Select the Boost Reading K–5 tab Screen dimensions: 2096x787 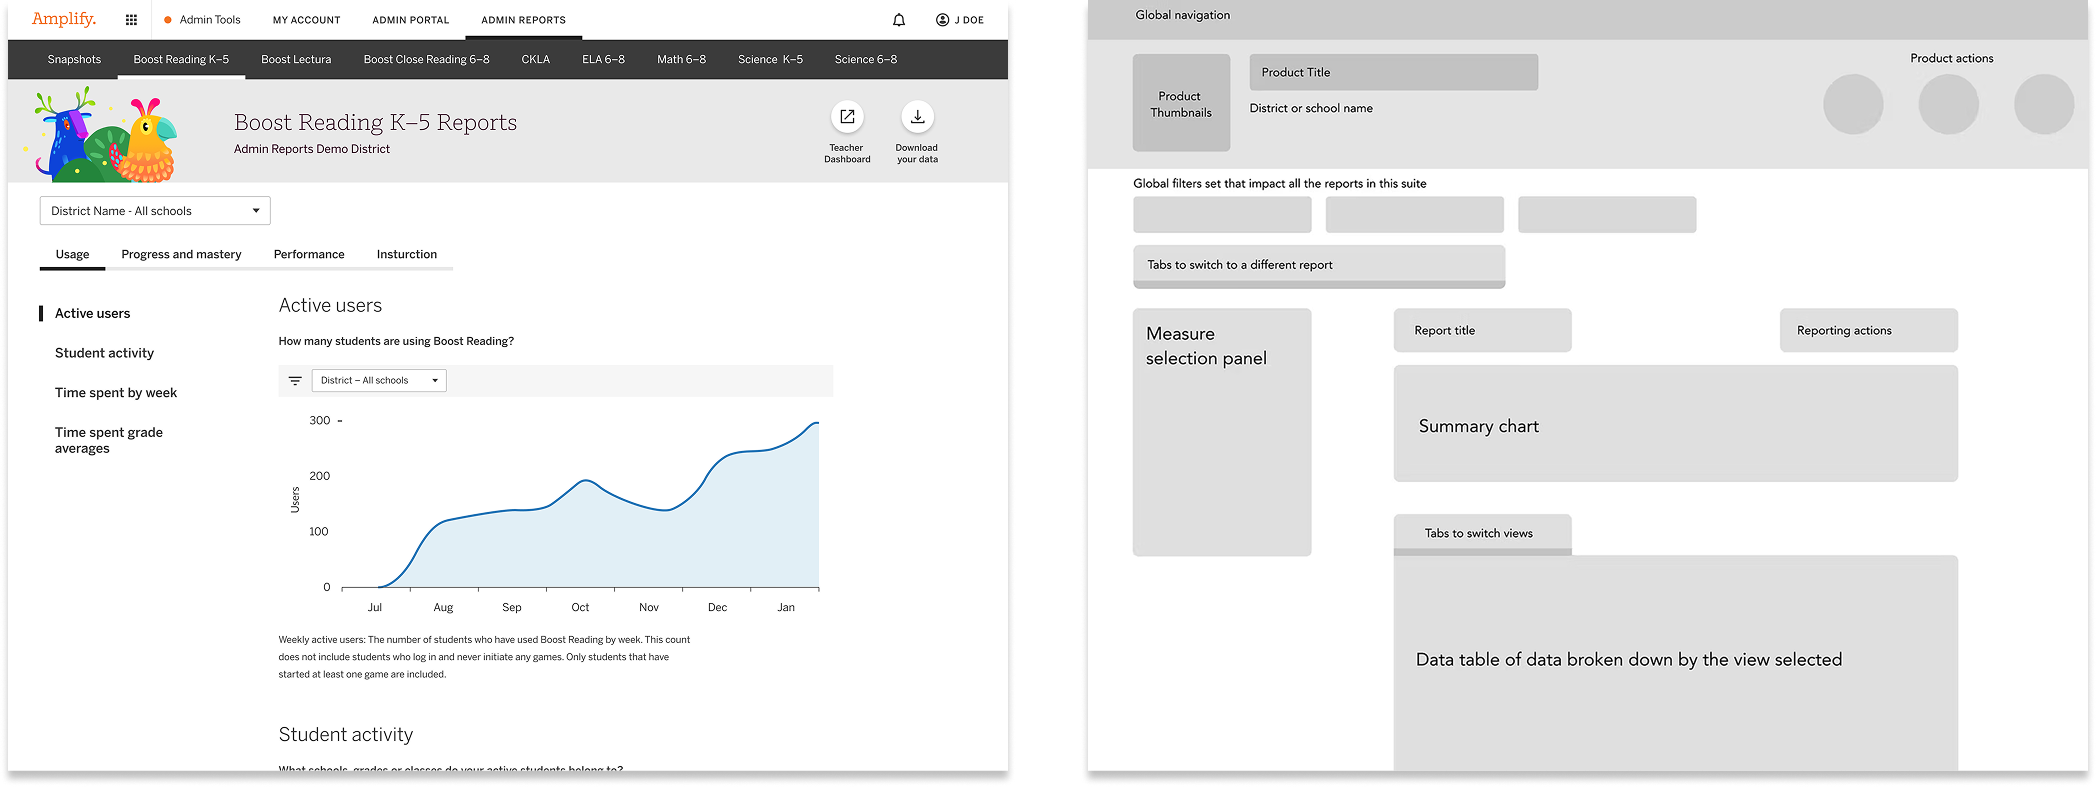[181, 60]
